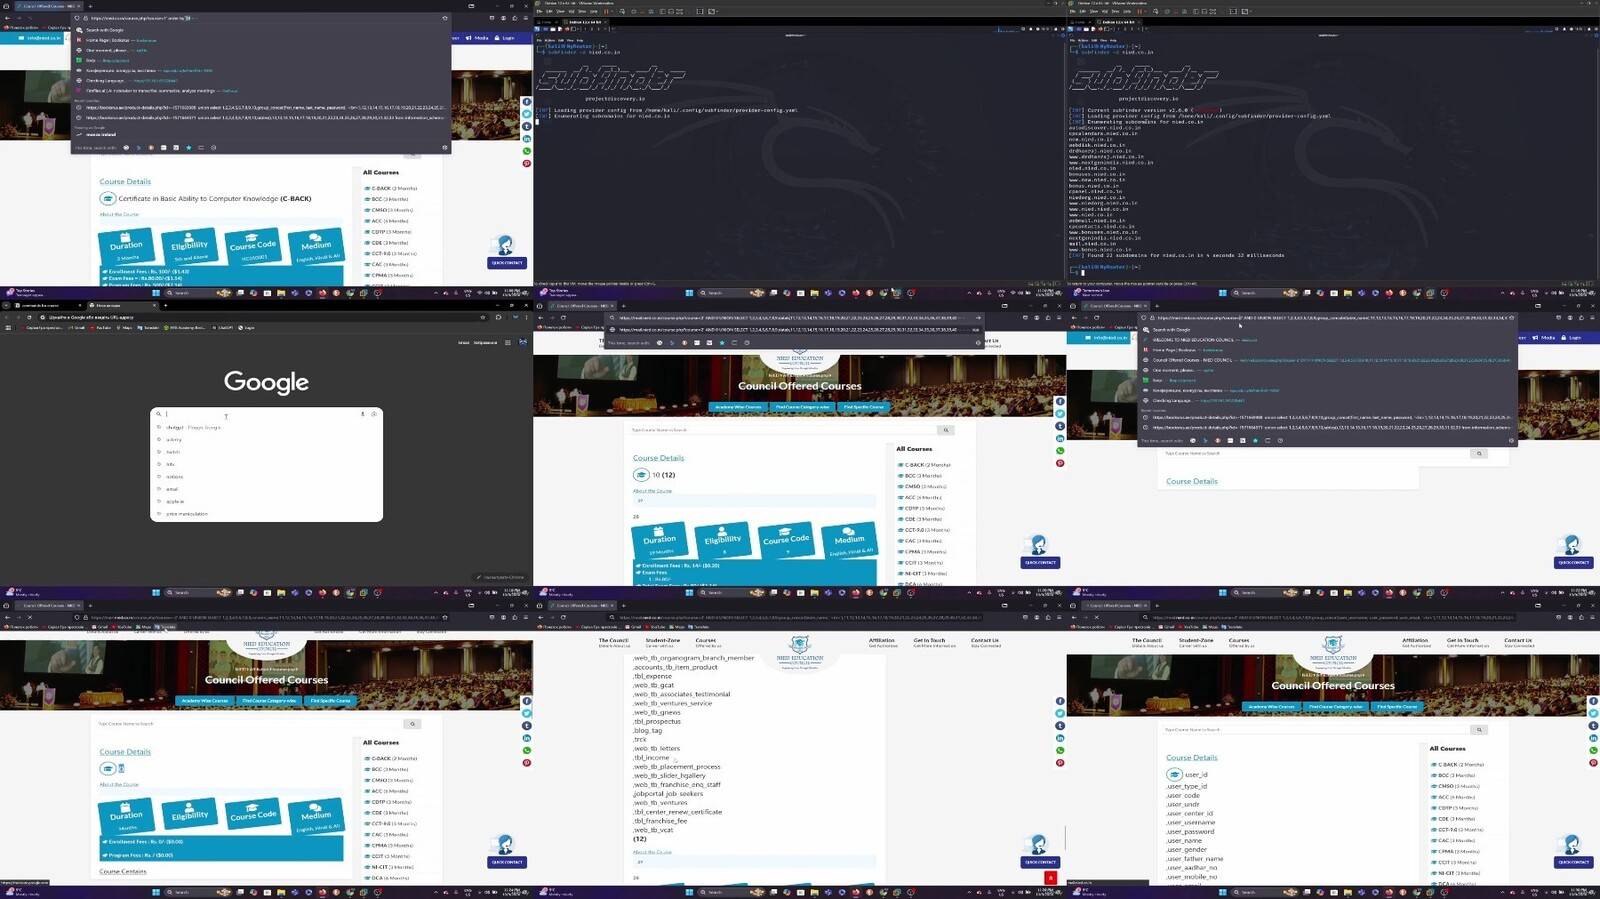Click the search-settings gear in the C-BACK frame's URL dropdown
Screen dimensions: 1600x899
point(445,148)
